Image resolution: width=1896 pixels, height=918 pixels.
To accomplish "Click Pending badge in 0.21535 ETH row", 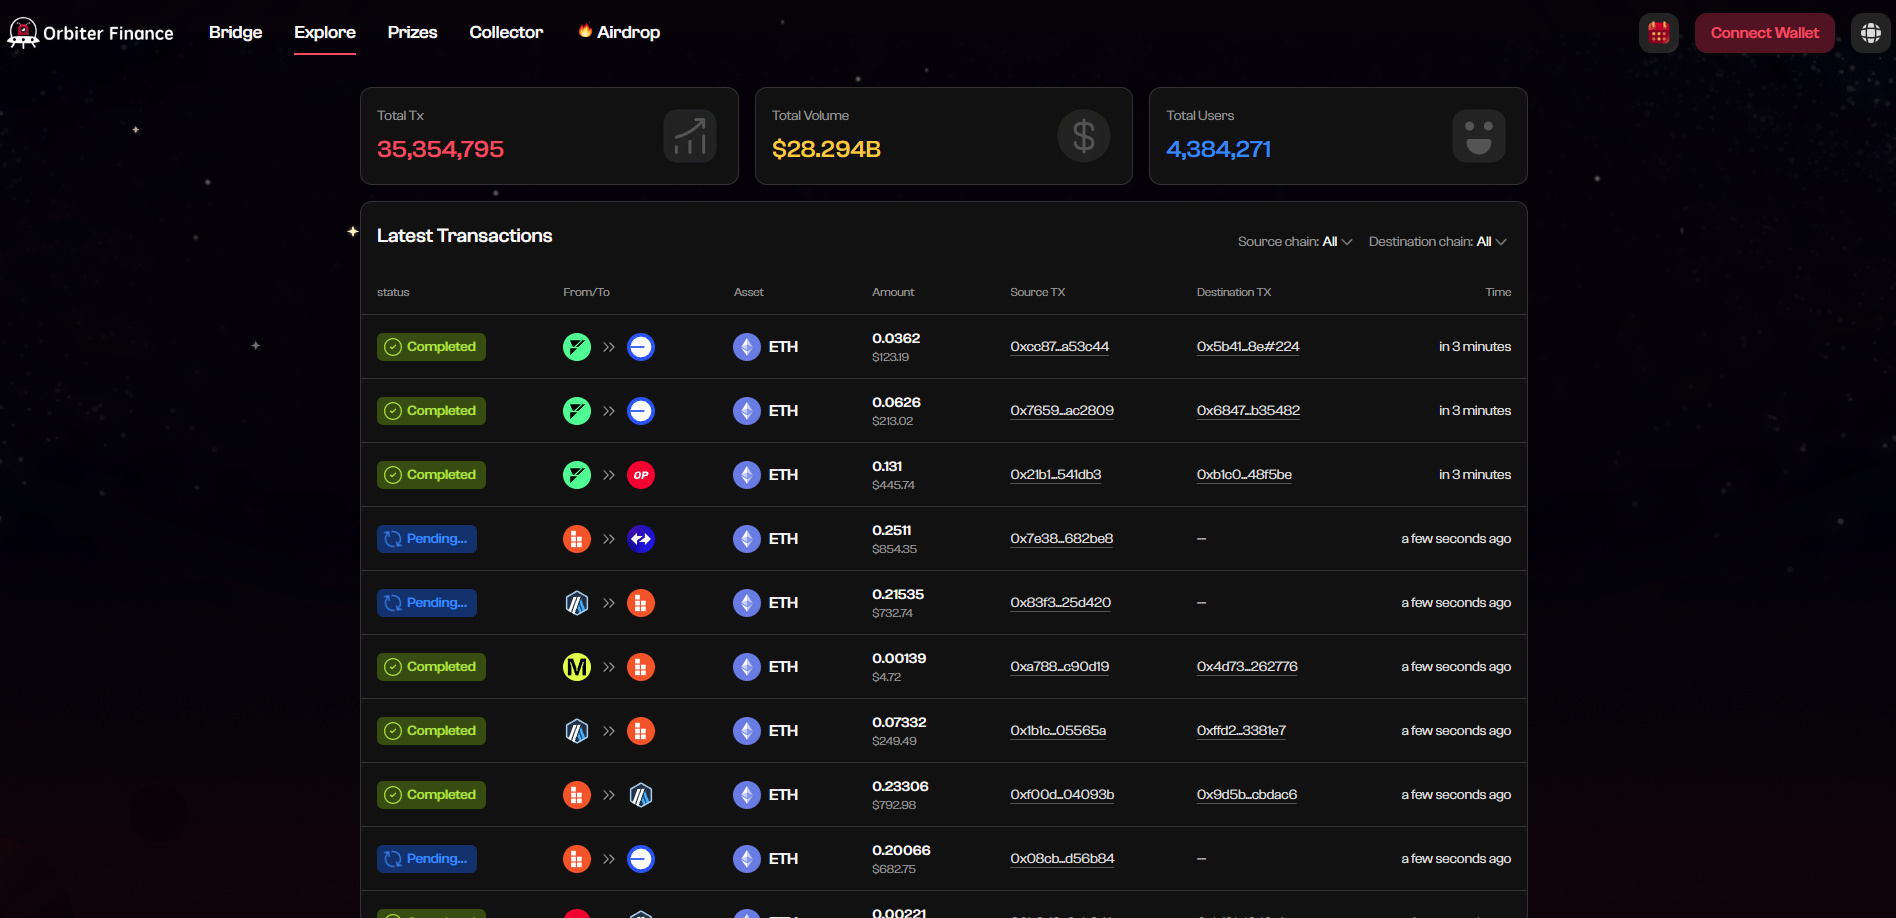I will tap(427, 603).
